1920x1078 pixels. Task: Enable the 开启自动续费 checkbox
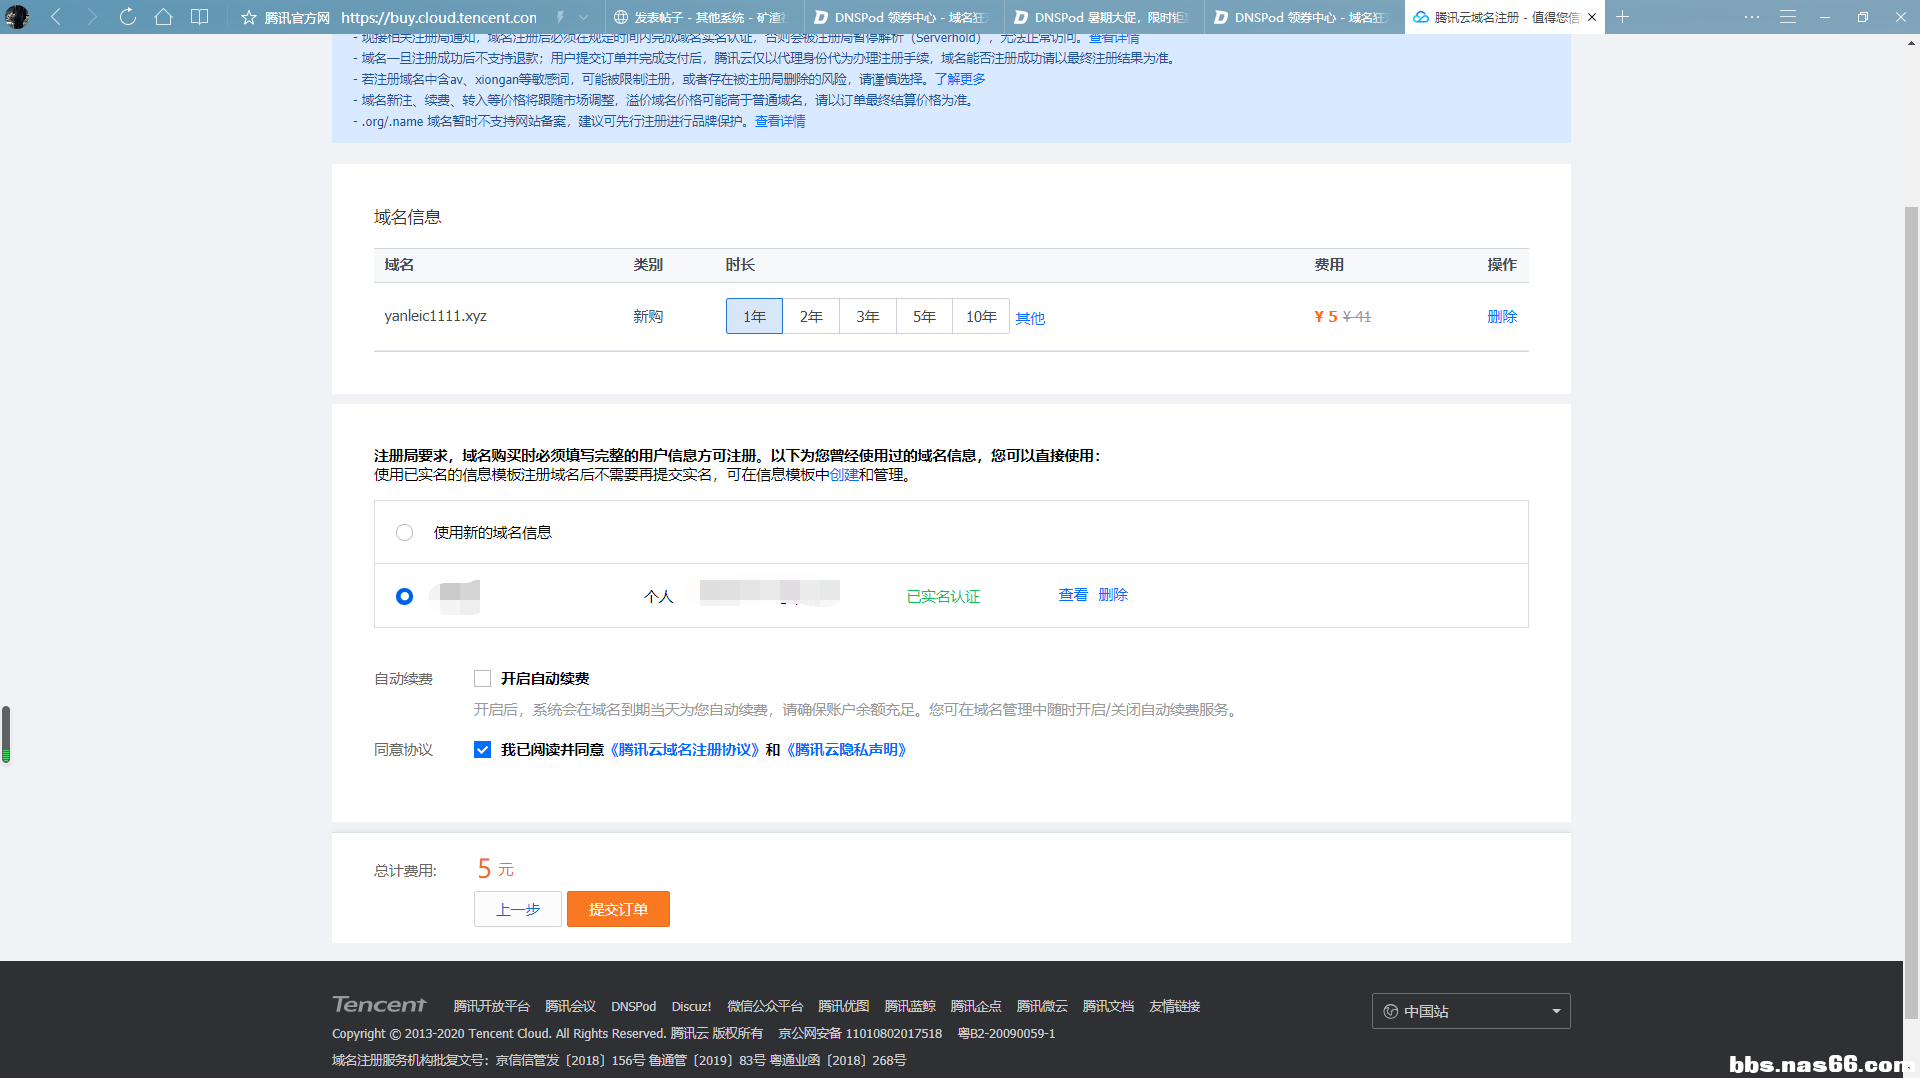click(x=482, y=678)
